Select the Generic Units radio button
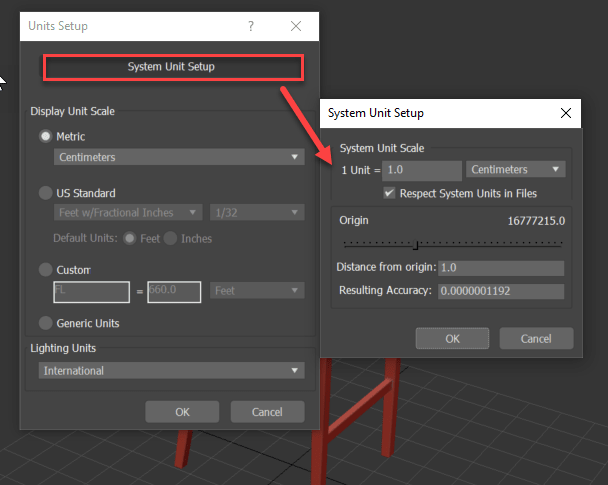608x485 pixels. (x=46, y=323)
